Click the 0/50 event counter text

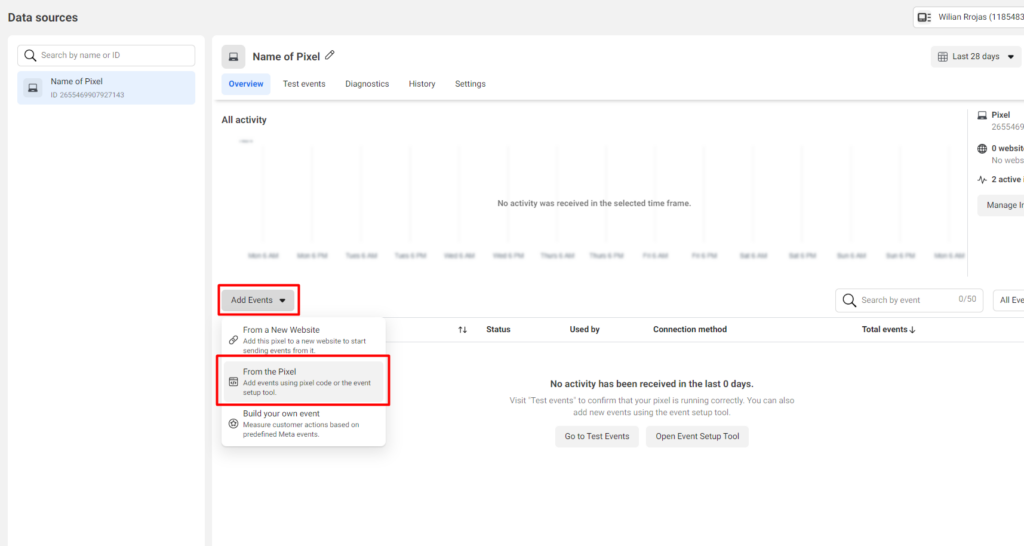tap(967, 299)
